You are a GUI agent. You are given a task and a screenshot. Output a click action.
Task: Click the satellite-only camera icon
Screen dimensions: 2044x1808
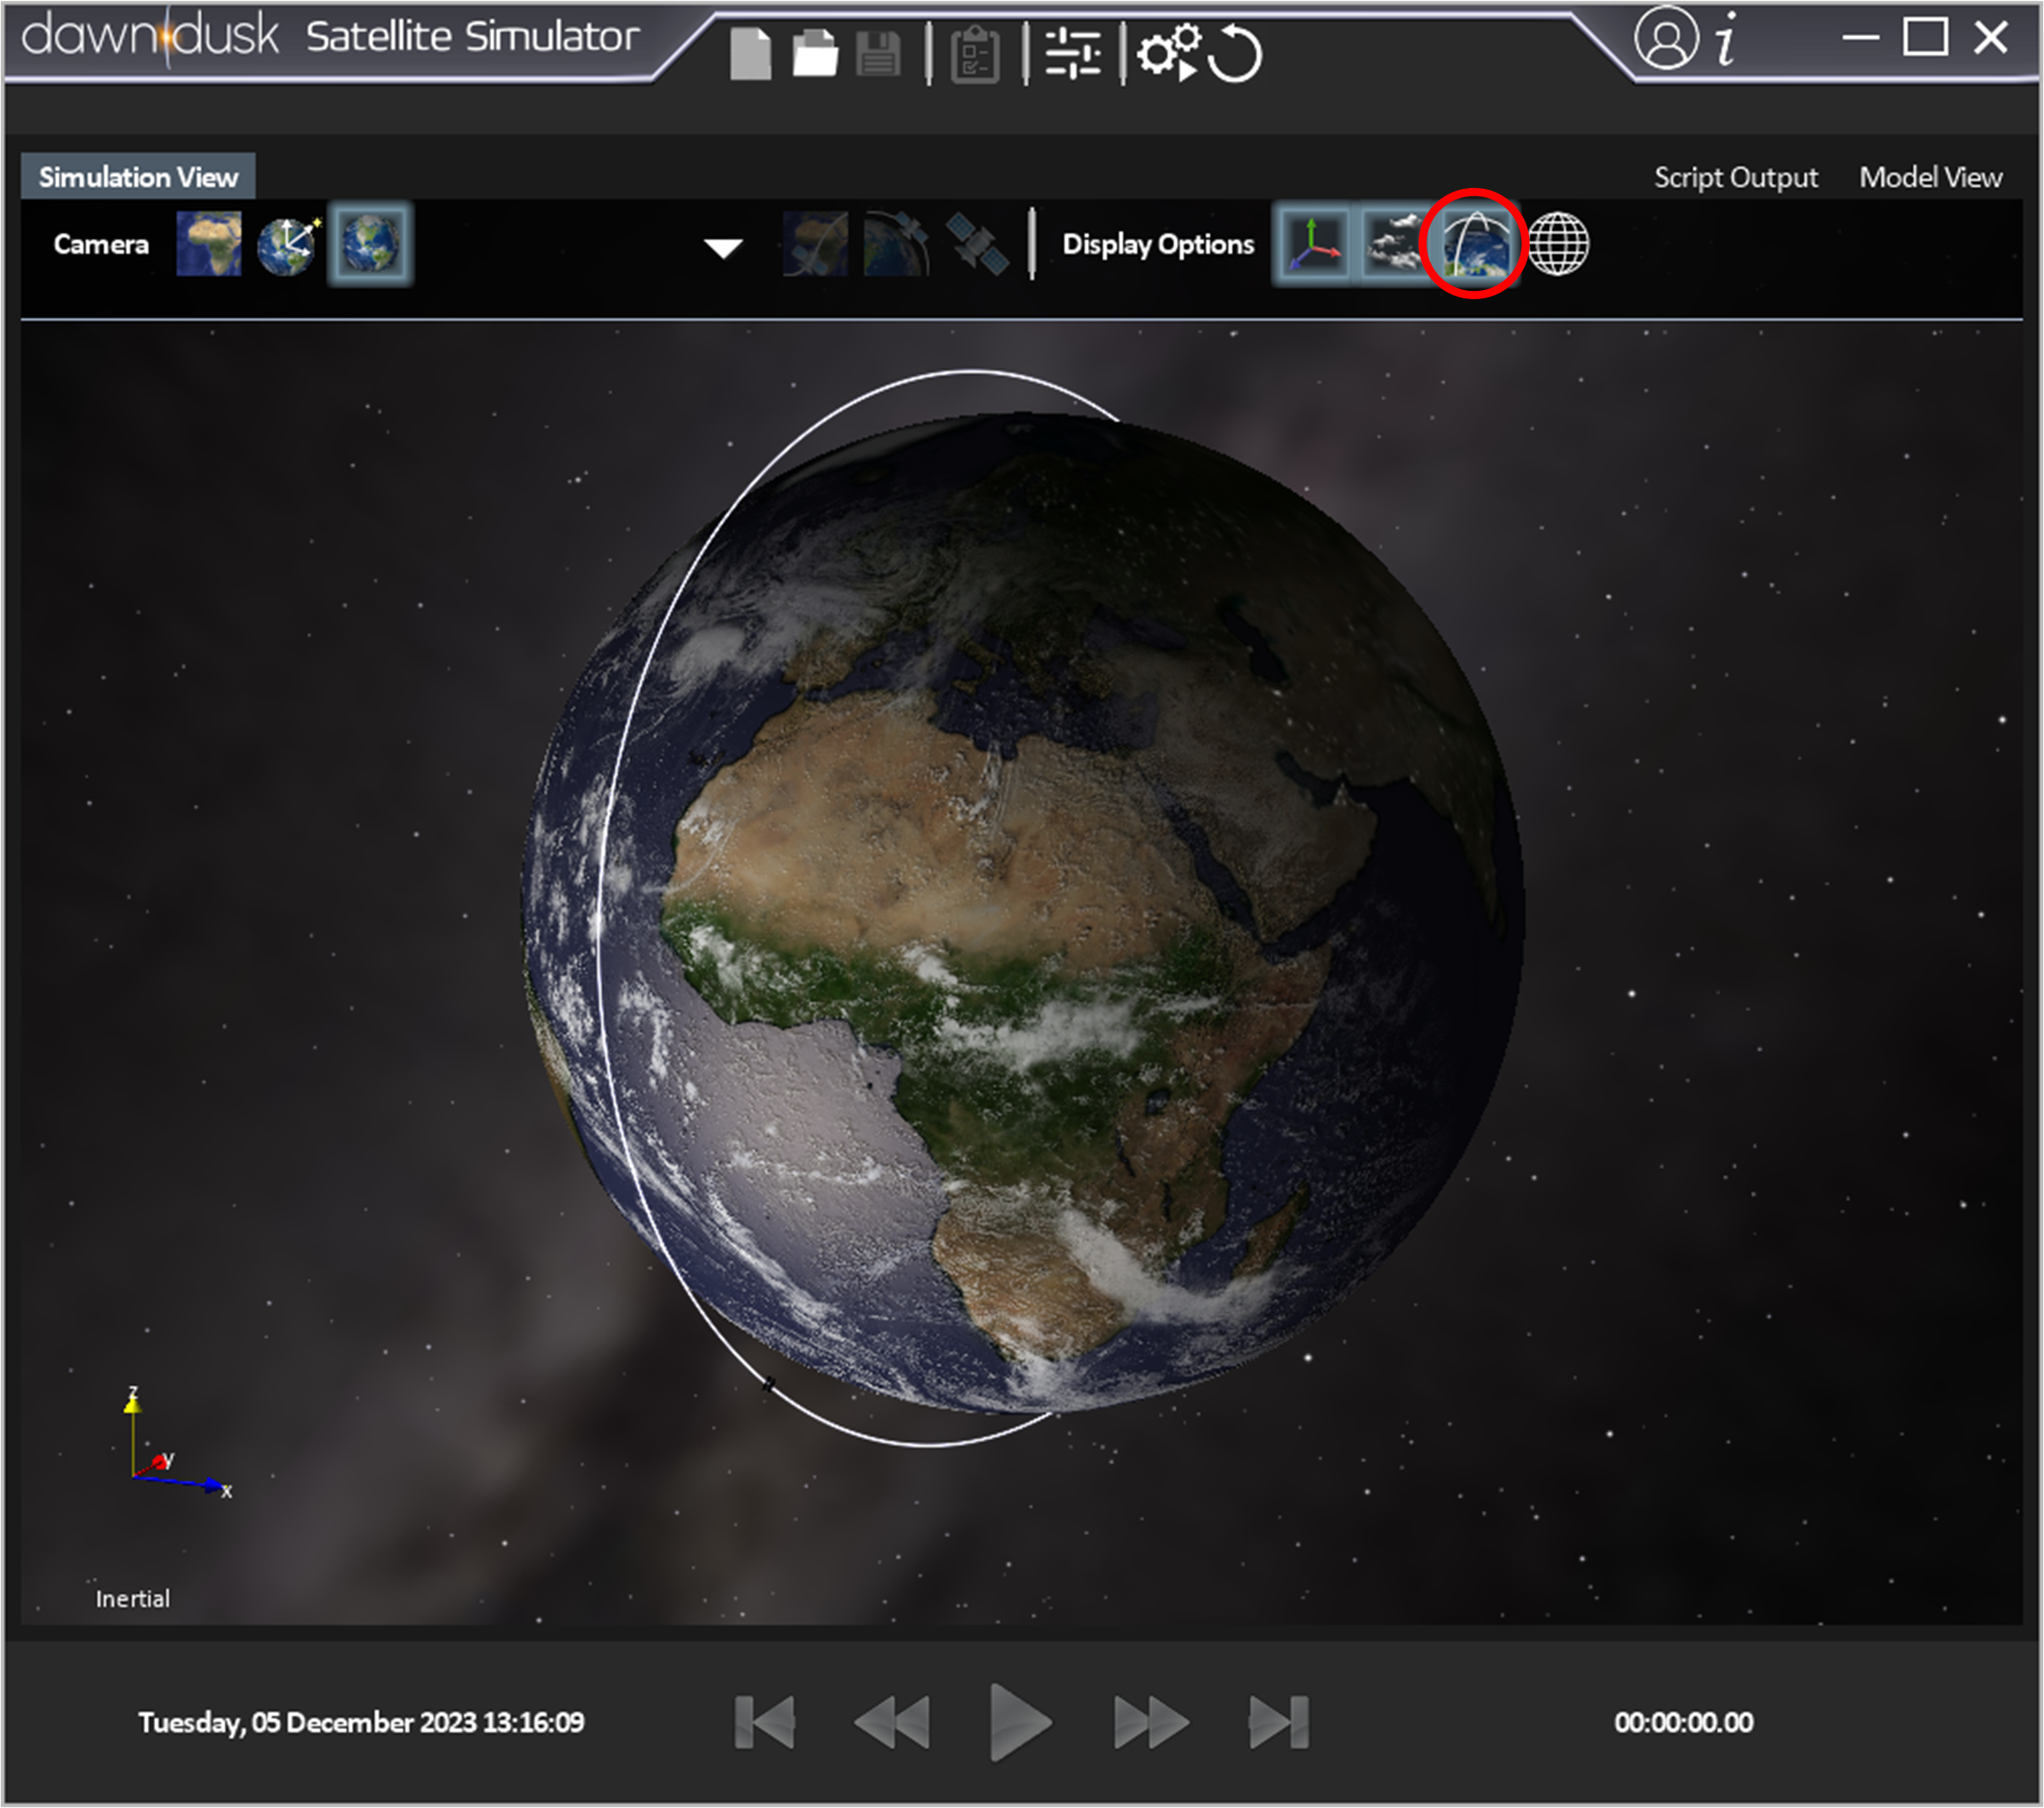(976, 244)
